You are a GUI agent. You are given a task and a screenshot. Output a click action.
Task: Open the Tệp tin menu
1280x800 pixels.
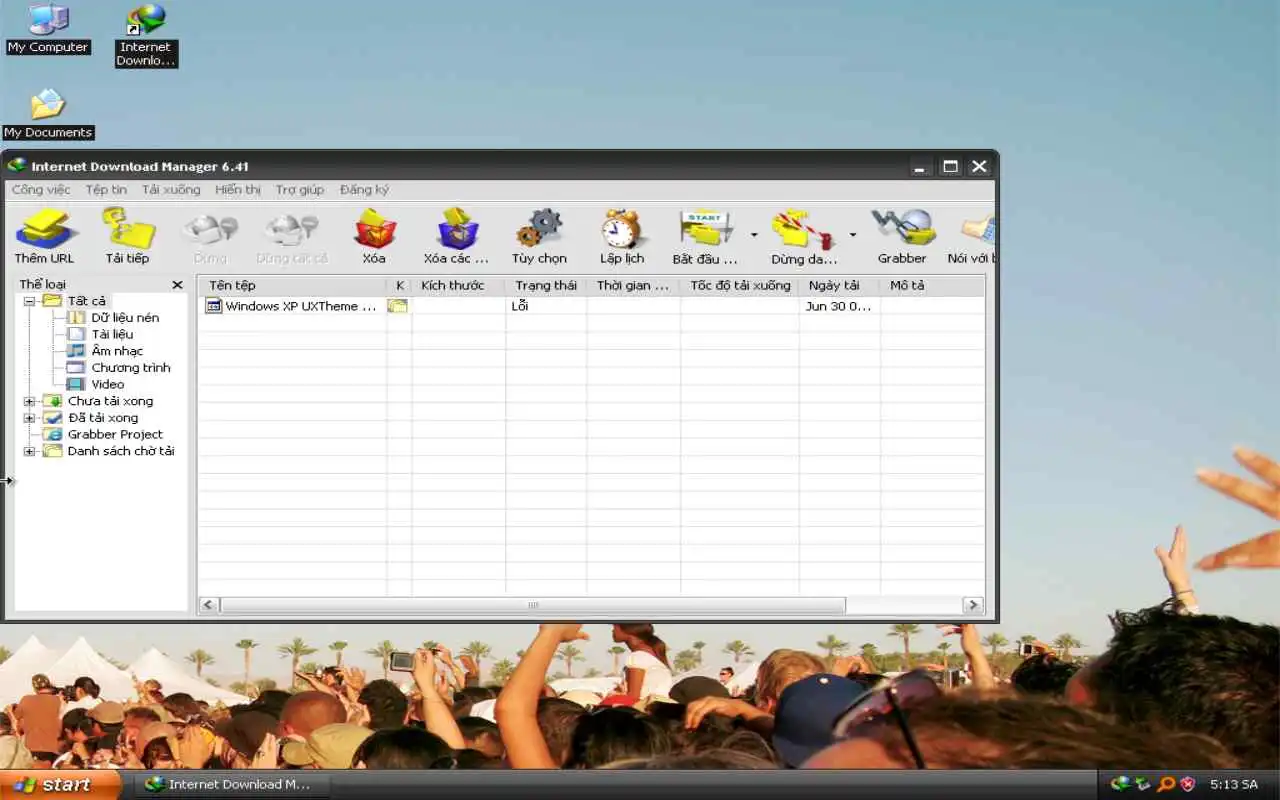(106, 189)
